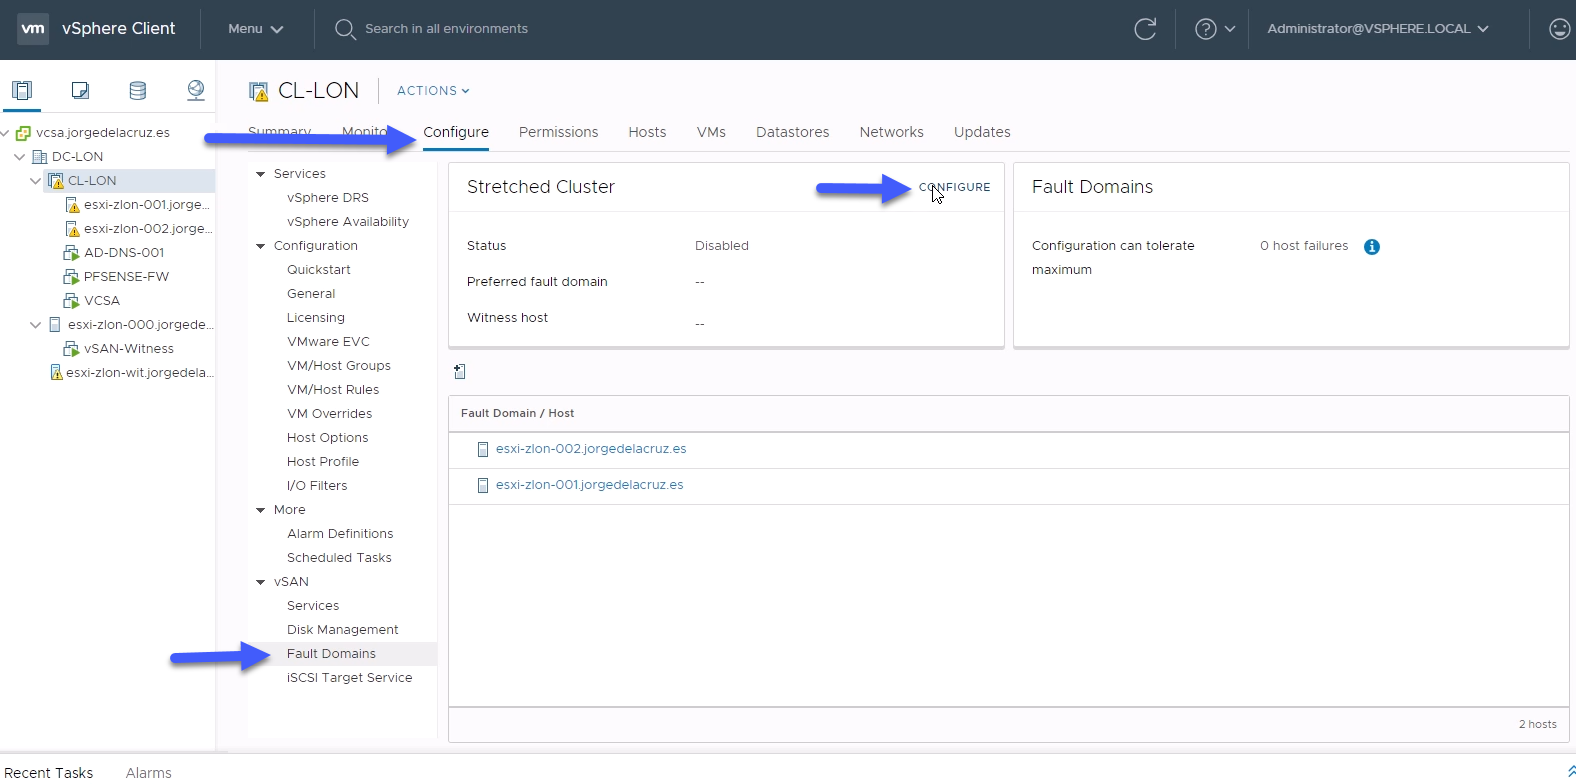The height and width of the screenshot is (784, 1576).
Task: Collapse the vcsa.jorgedelacruz.es tree node
Action: tap(5, 133)
